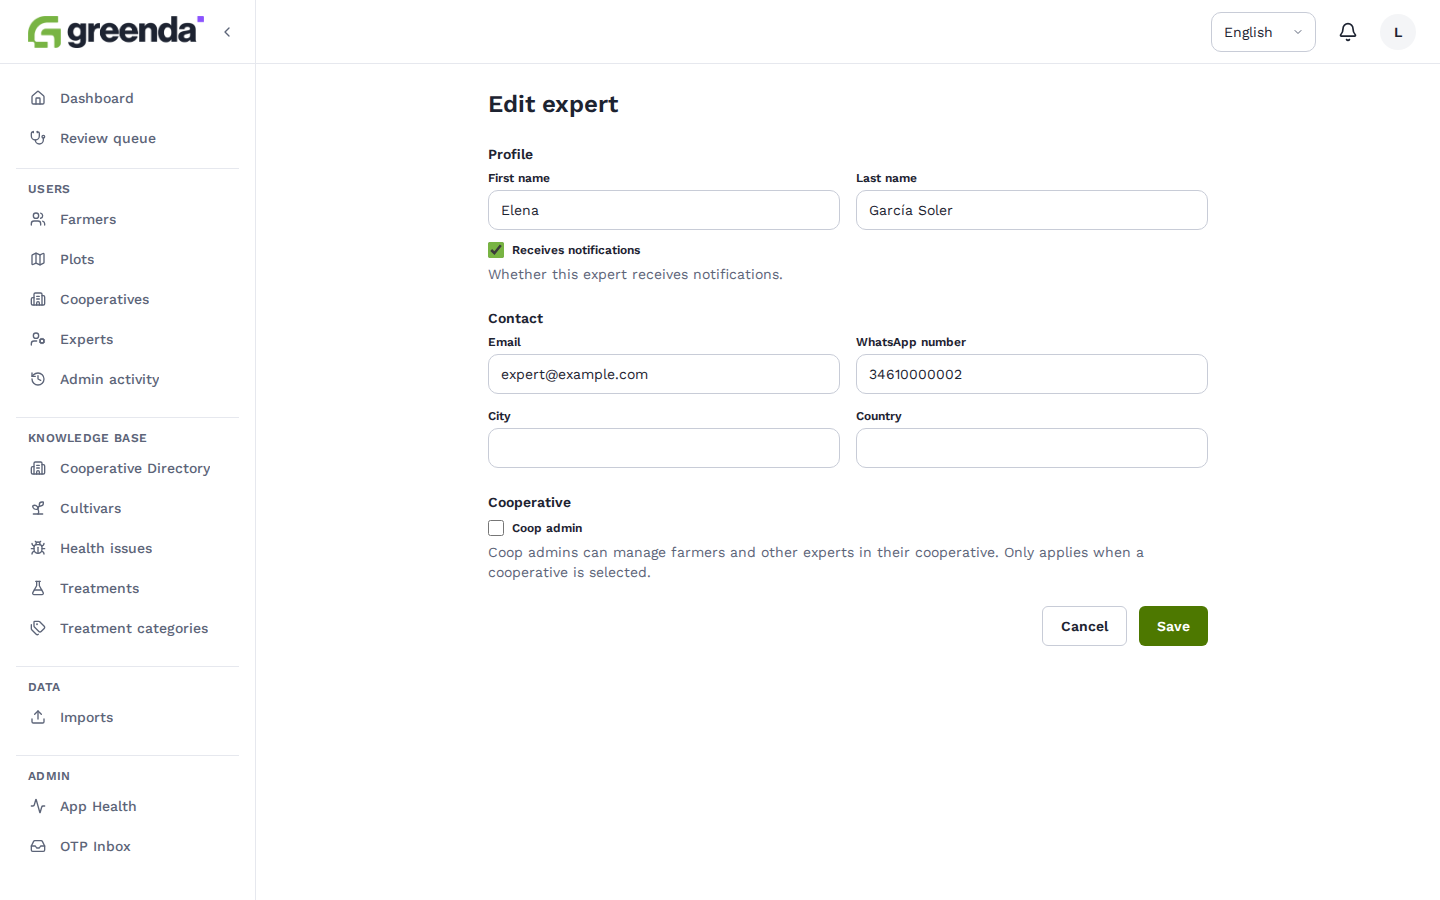Click the Email input field
Screen dimensions: 1440x900
[664, 374]
